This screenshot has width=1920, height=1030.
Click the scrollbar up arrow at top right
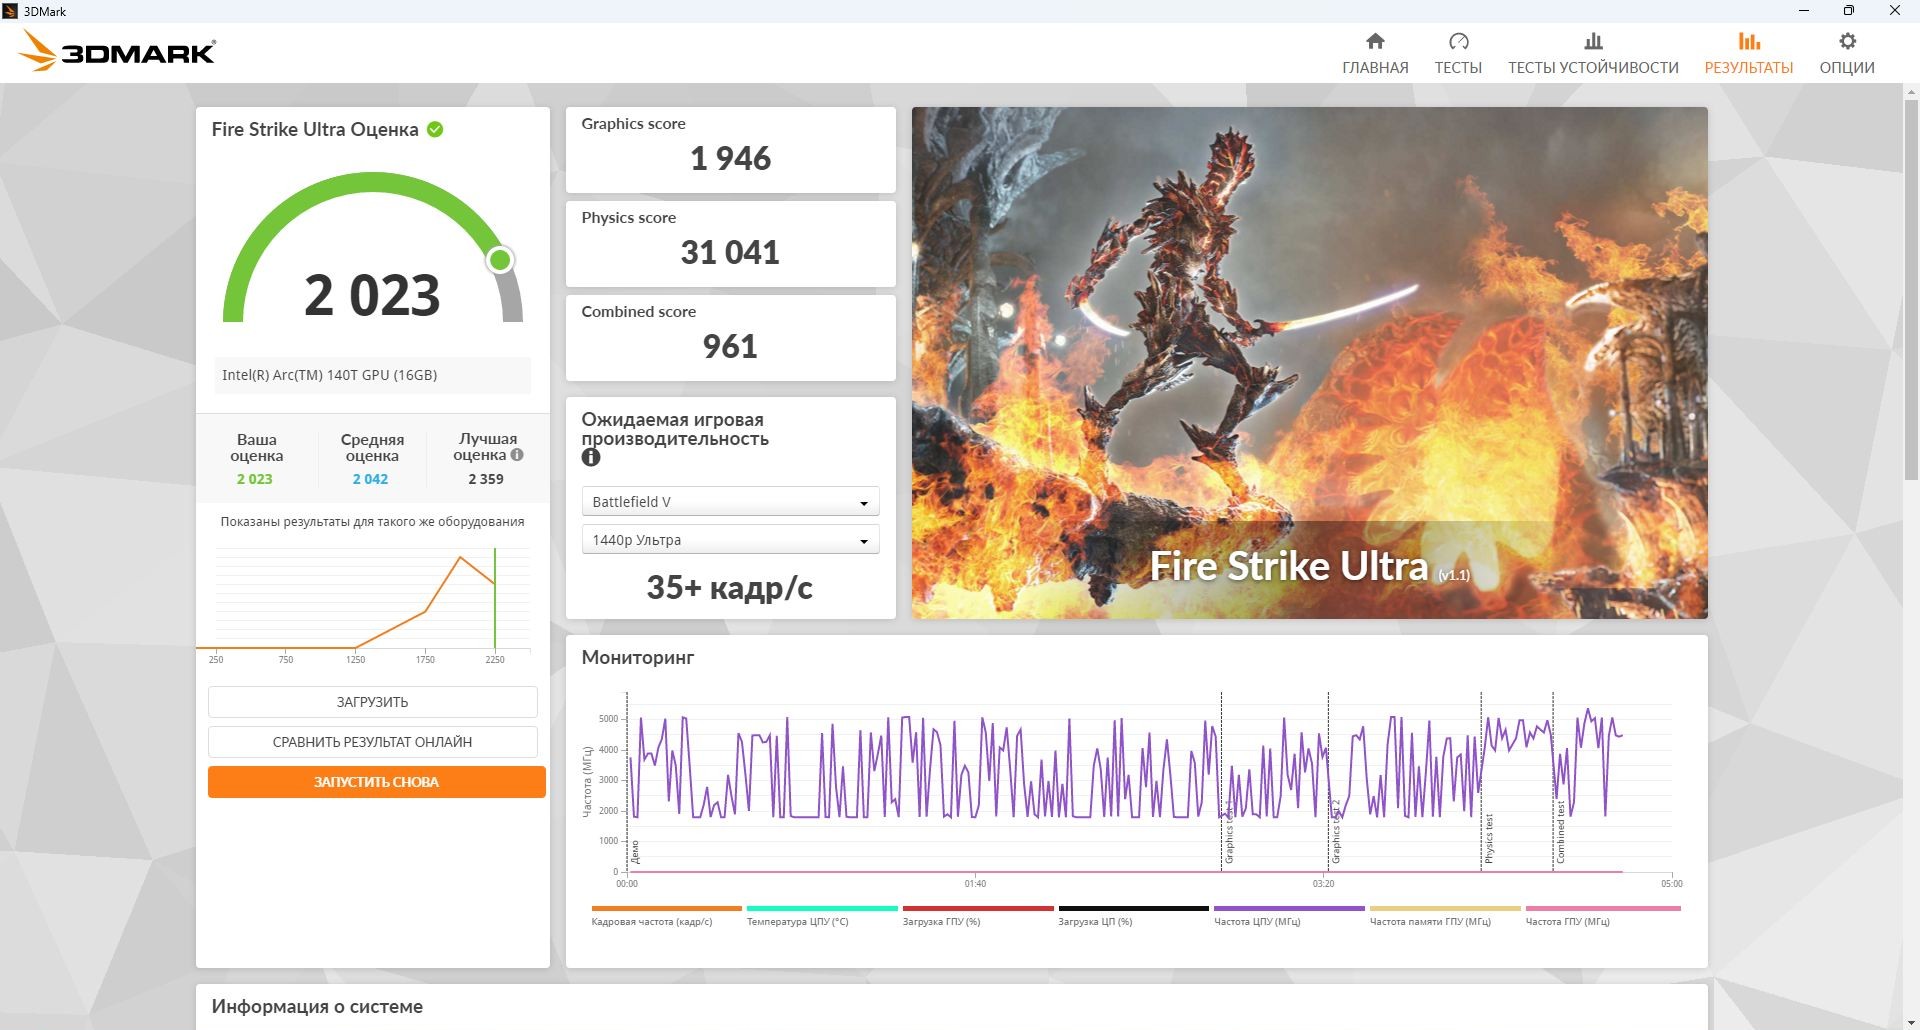click(x=1911, y=92)
